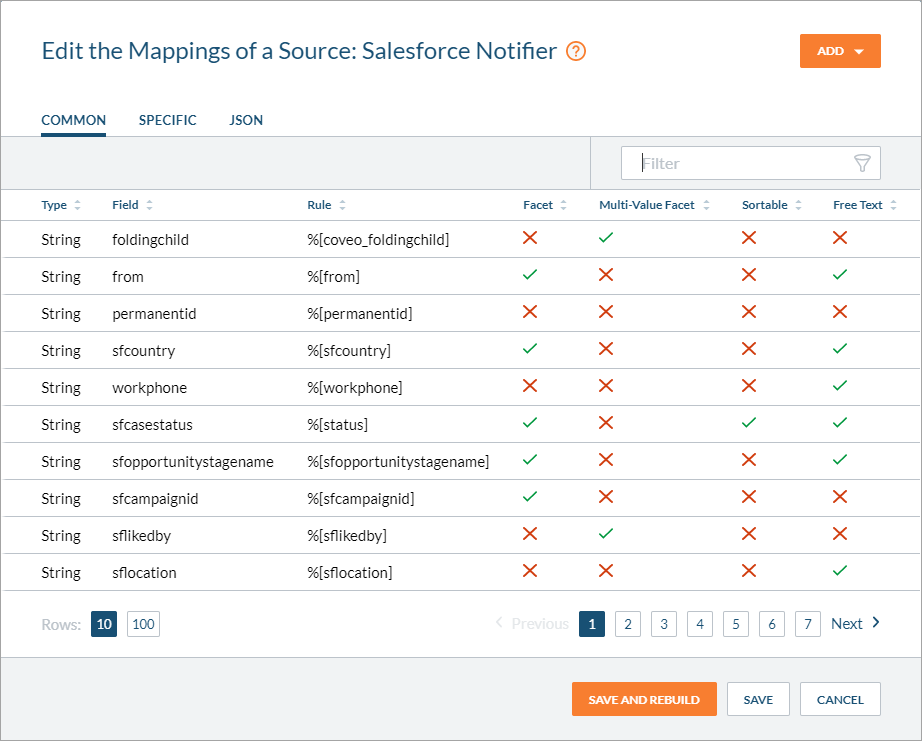This screenshot has height=741, width=922.
Task: Click Free Text checkmark for sflocation row
Action: [x=840, y=570]
